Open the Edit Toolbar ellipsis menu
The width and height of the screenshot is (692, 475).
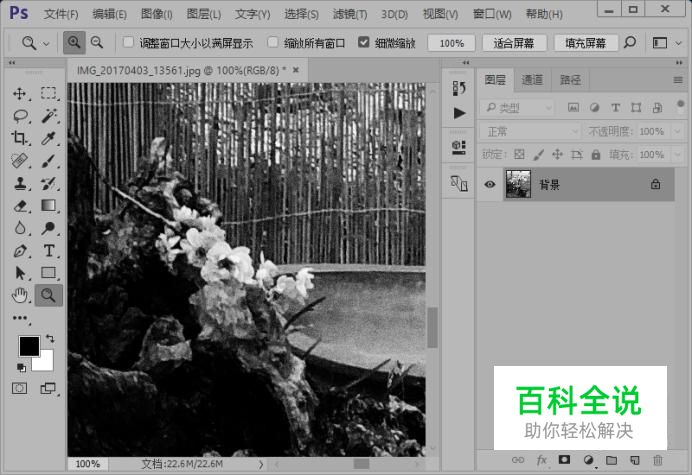click(19, 318)
